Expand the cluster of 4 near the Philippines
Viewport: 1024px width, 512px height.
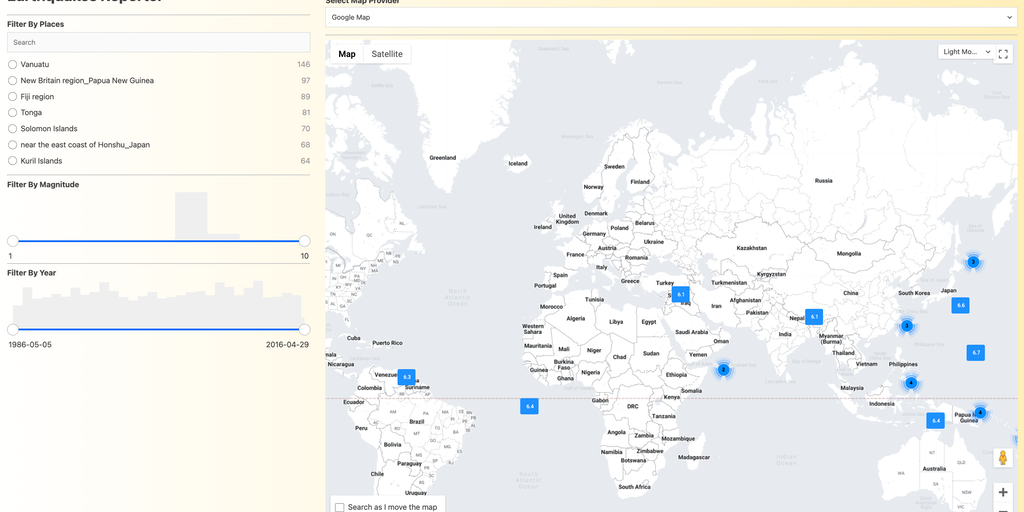pos(910,383)
